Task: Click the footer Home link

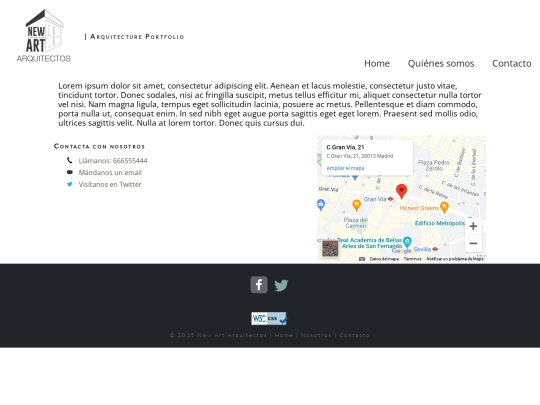Action: pyautogui.click(x=284, y=335)
